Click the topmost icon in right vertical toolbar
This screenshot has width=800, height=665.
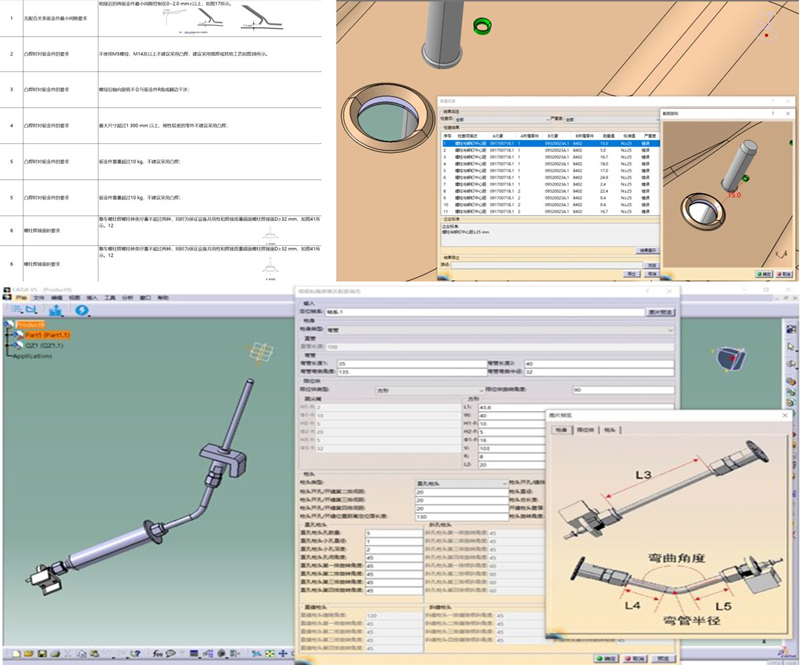pos(791,330)
